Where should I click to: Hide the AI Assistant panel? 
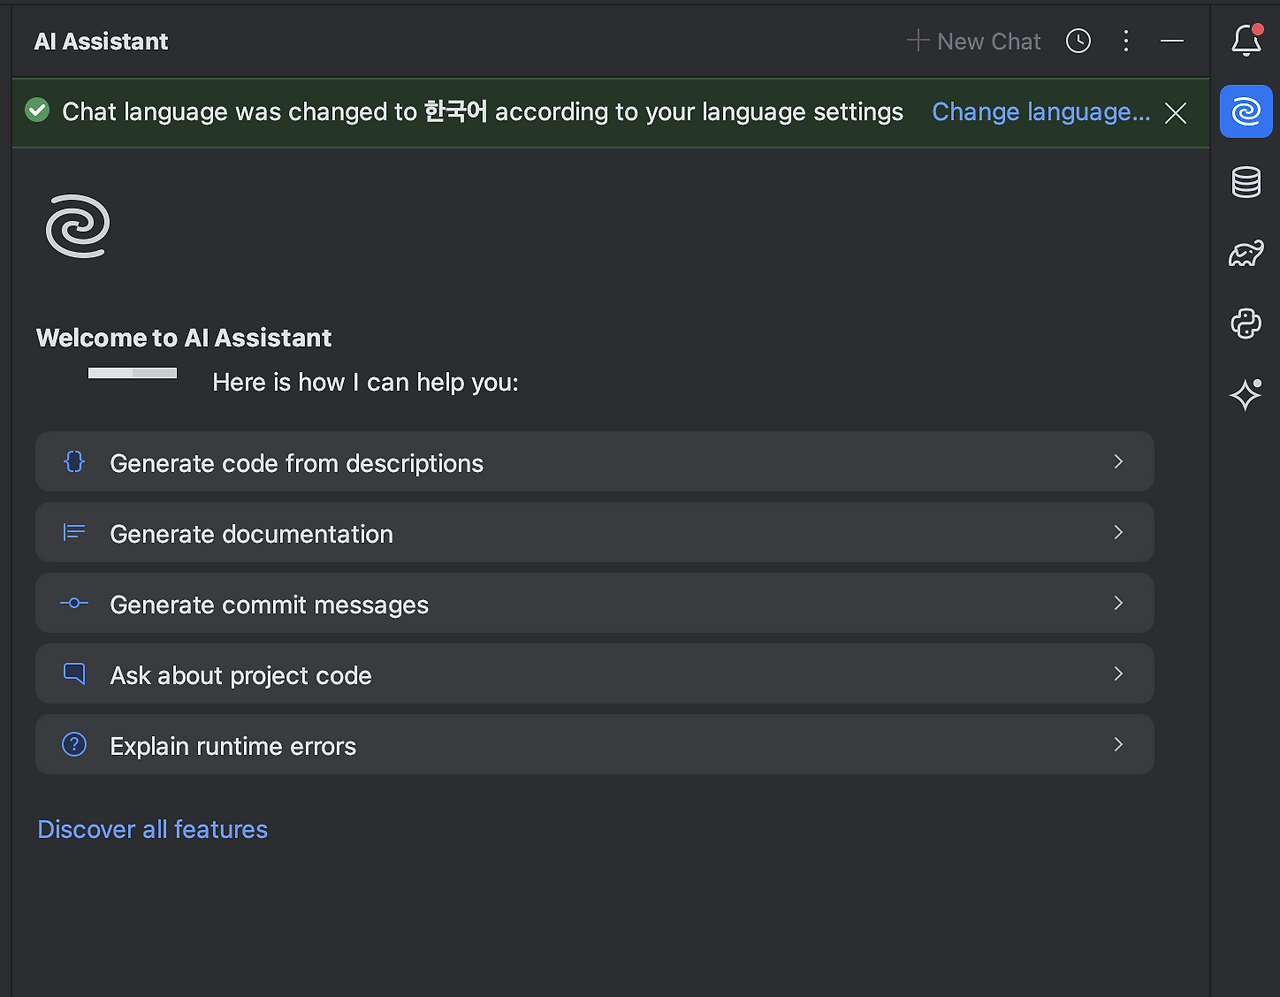1172,41
